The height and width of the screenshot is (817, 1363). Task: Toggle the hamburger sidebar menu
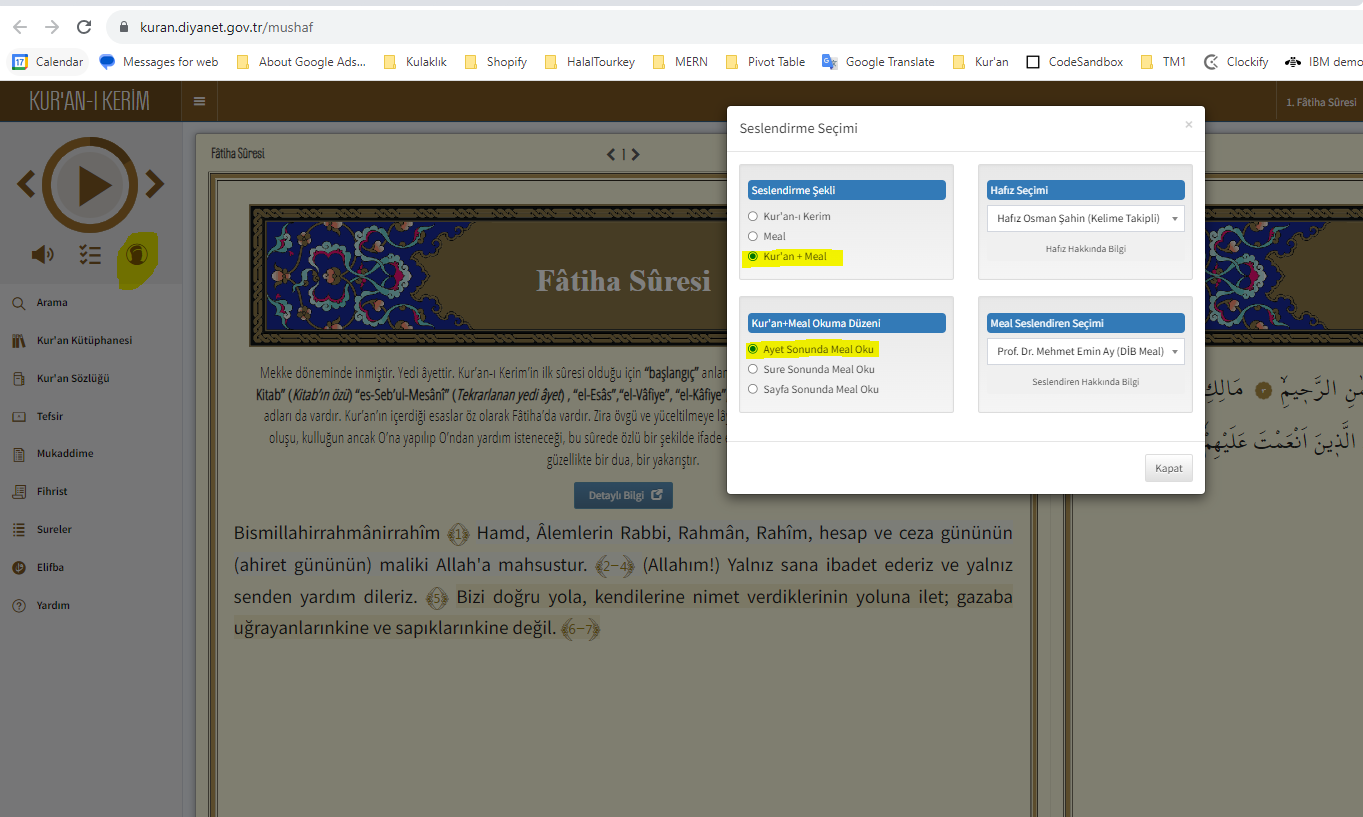click(199, 101)
